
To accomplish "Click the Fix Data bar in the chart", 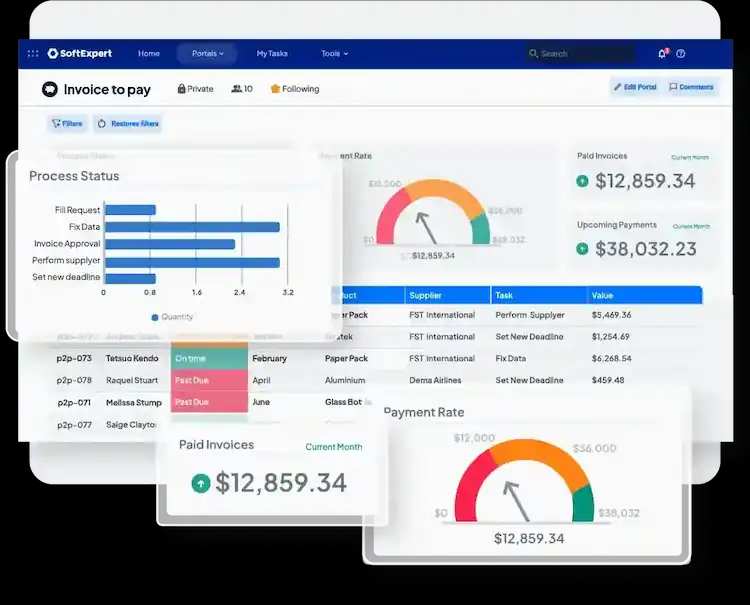I will coord(191,227).
